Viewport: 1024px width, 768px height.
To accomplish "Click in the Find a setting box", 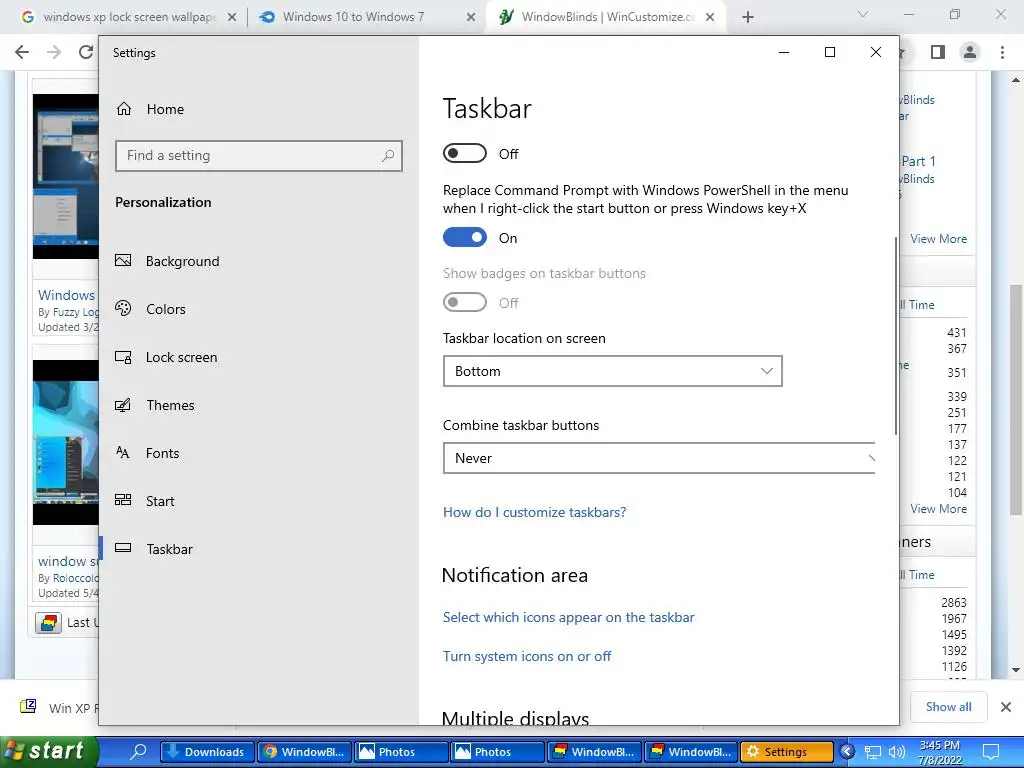I will click(x=259, y=155).
